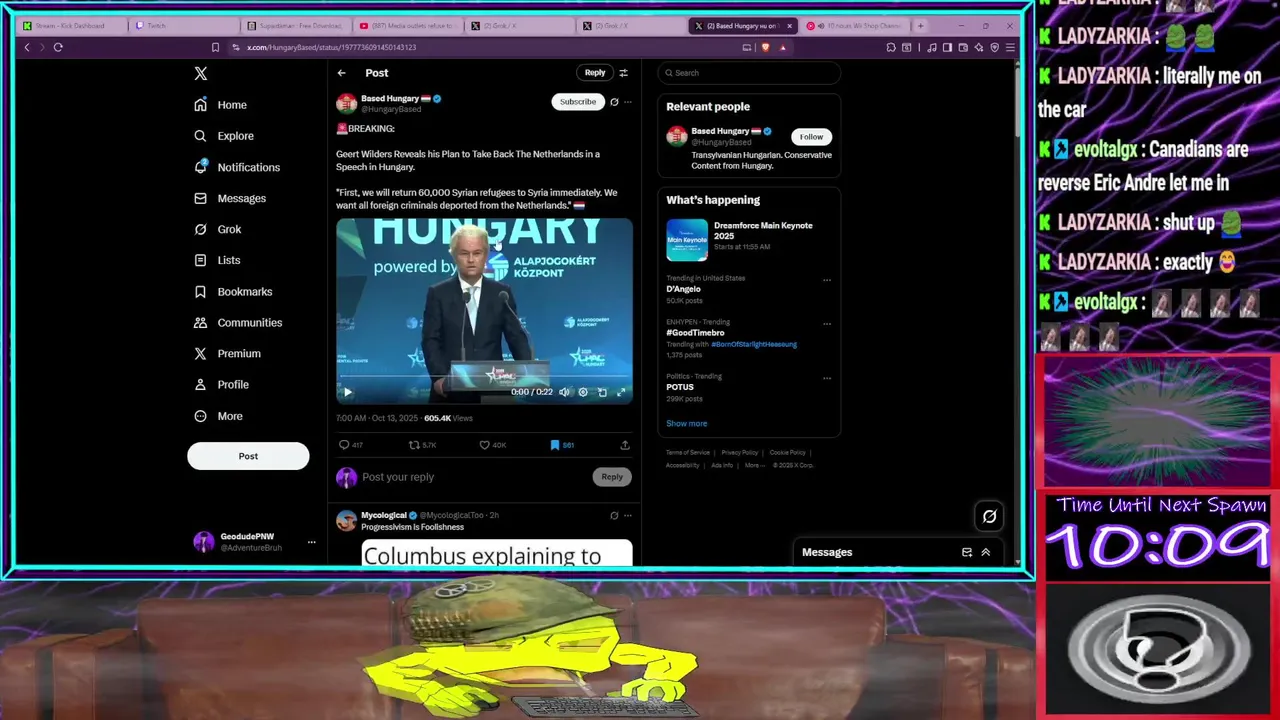Open video settings gear
Screen dimensions: 1280x720
pyautogui.click(x=583, y=392)
